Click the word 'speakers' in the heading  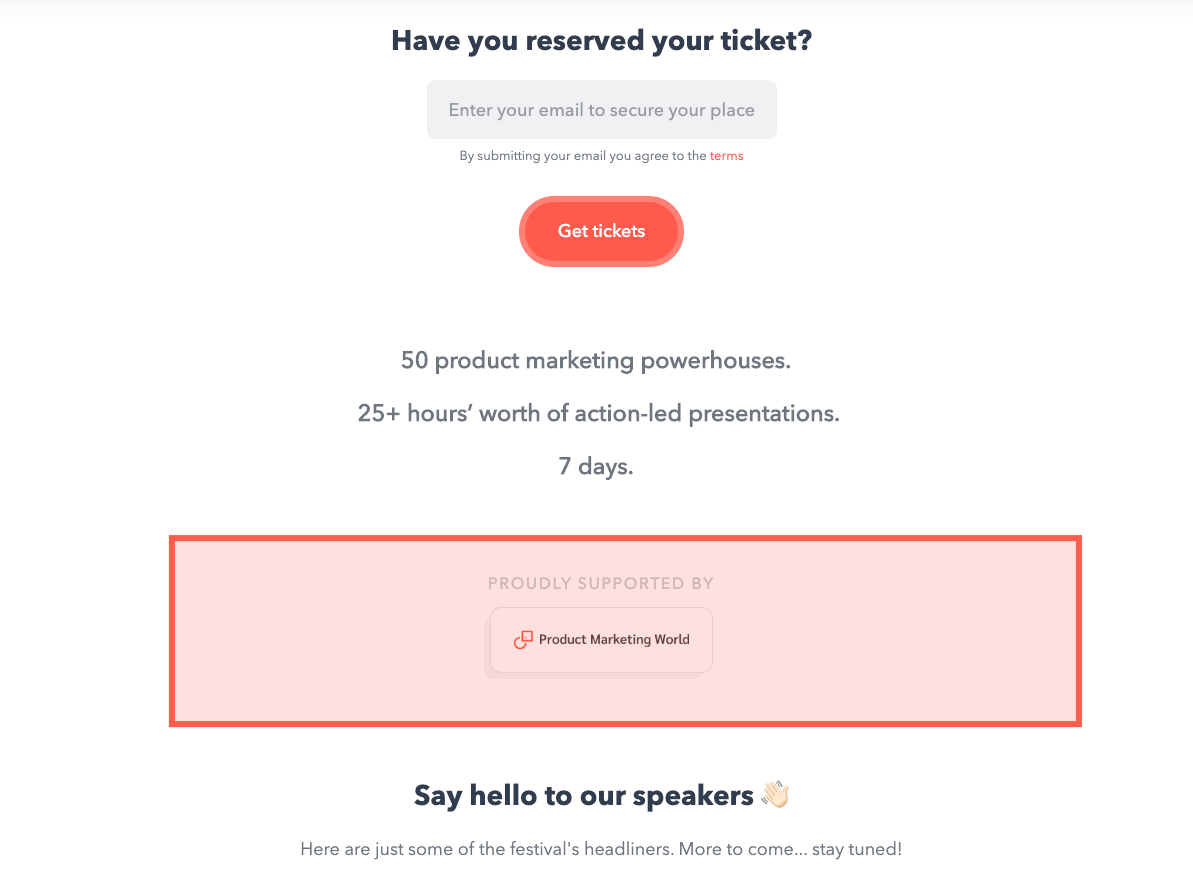pyautogui.click(x=693, y=796)
